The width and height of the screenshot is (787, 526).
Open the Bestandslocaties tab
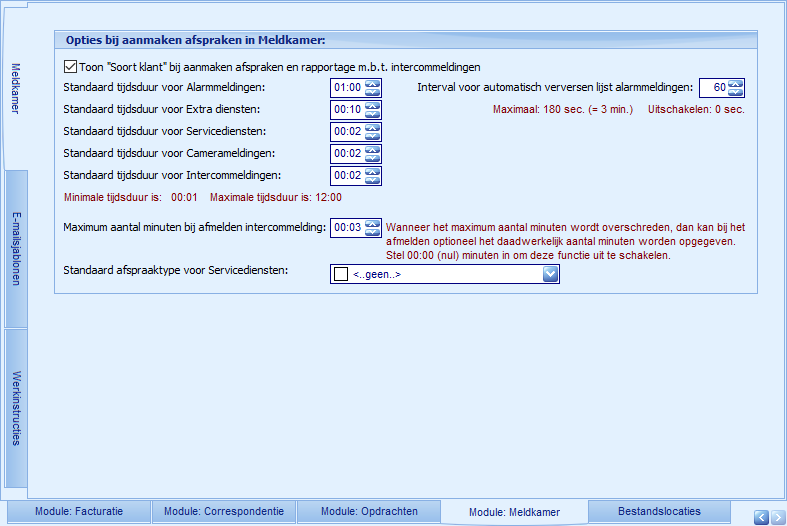pos(659,511)
